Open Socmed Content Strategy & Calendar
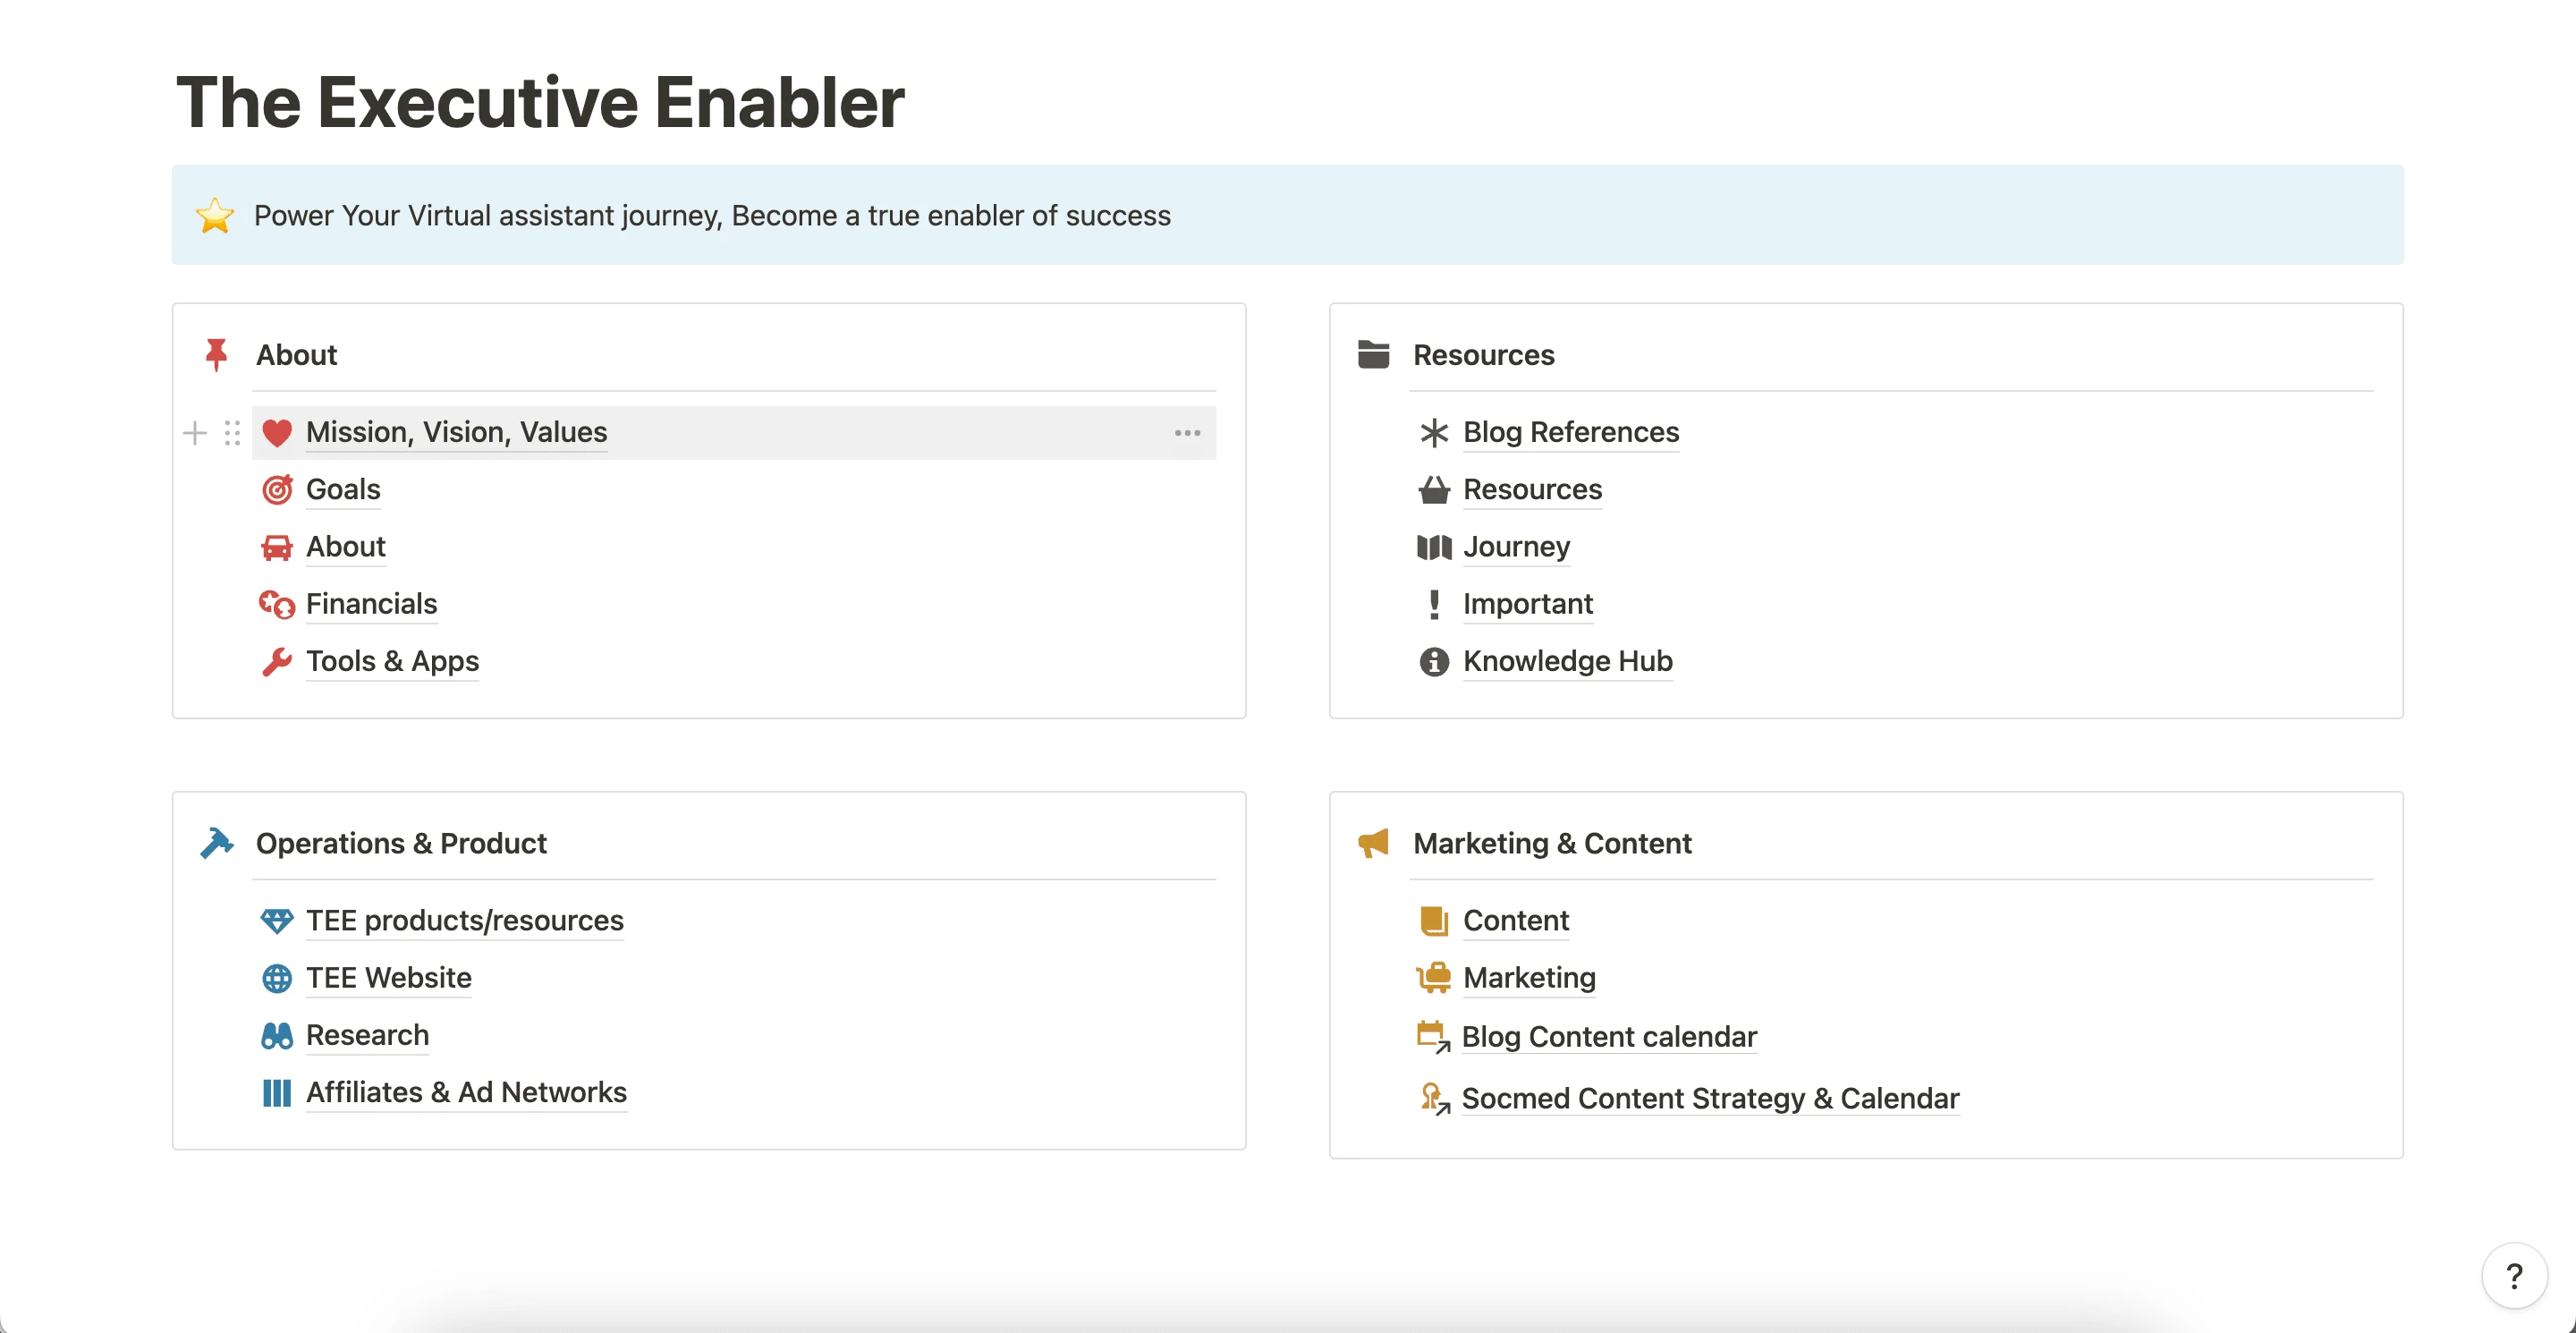Screen dimensions: 2576x1333 (x=1709, y=1098)
